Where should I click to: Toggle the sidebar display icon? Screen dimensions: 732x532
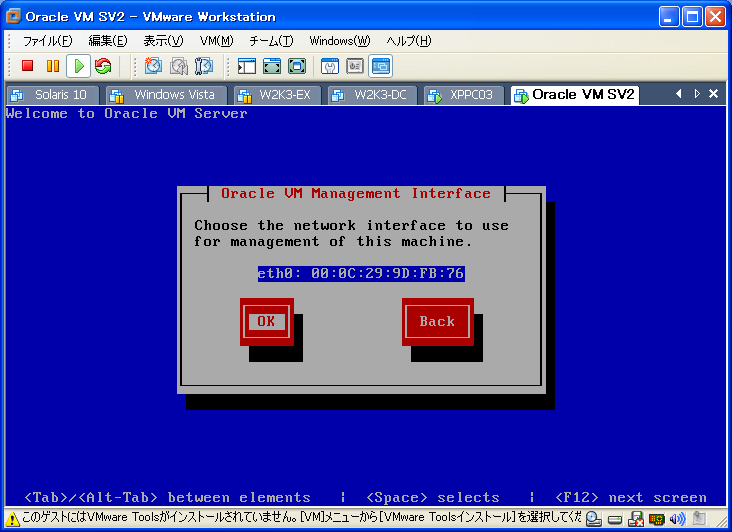pos(246,66)
